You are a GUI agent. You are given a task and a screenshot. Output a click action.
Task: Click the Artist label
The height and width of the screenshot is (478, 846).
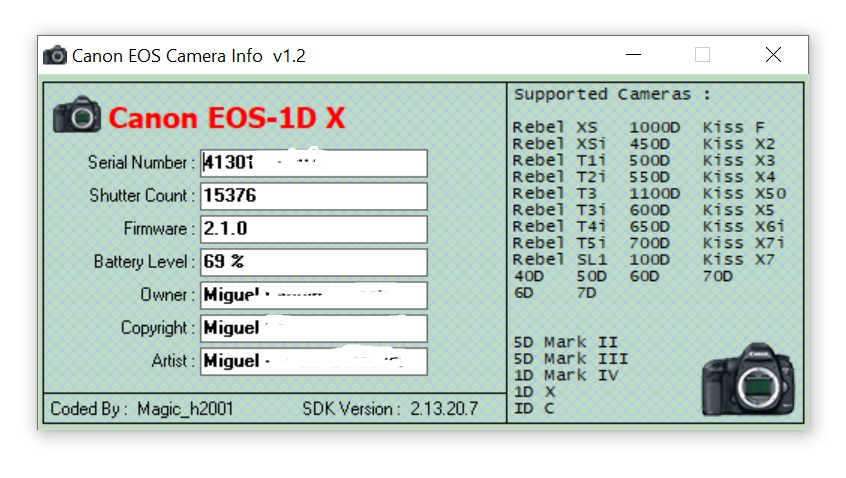(x=173, y=360)
